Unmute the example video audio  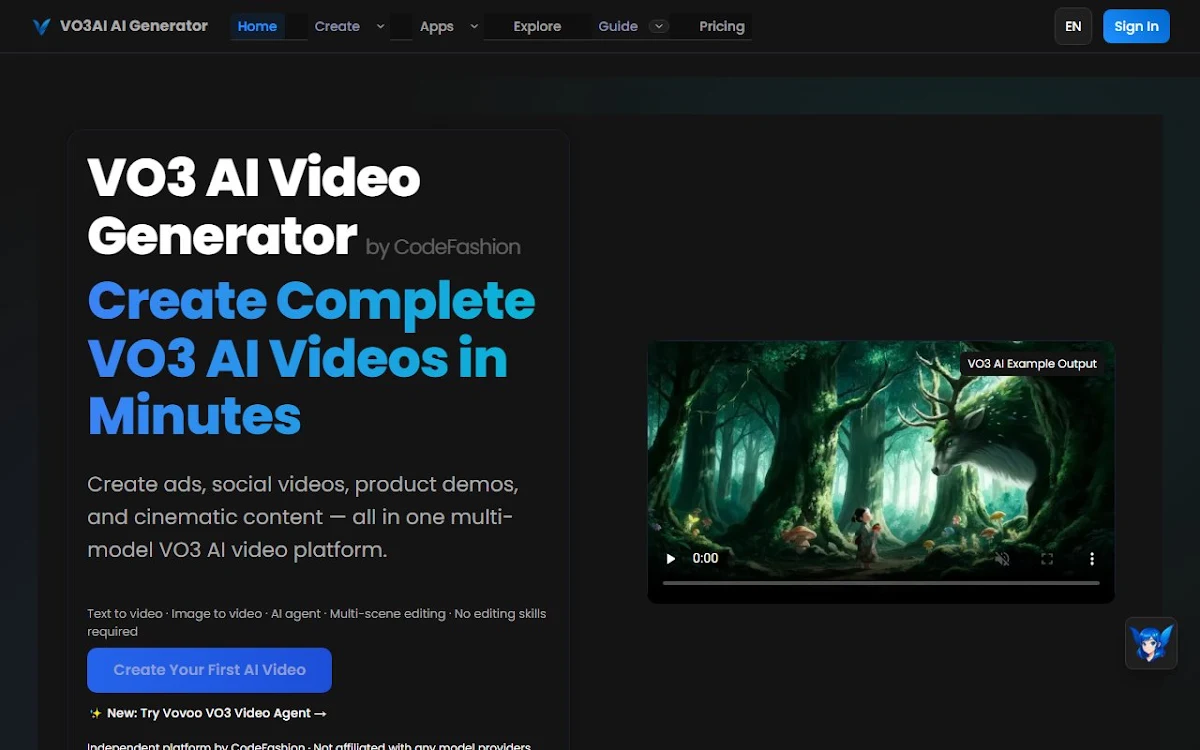pos(1003,558)
